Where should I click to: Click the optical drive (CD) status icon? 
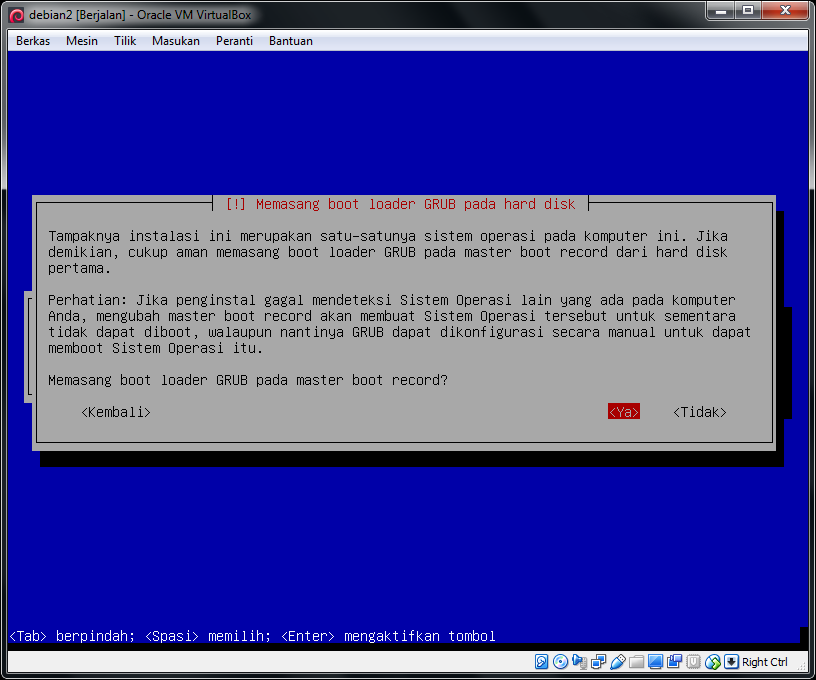click(x=560, y=662)
